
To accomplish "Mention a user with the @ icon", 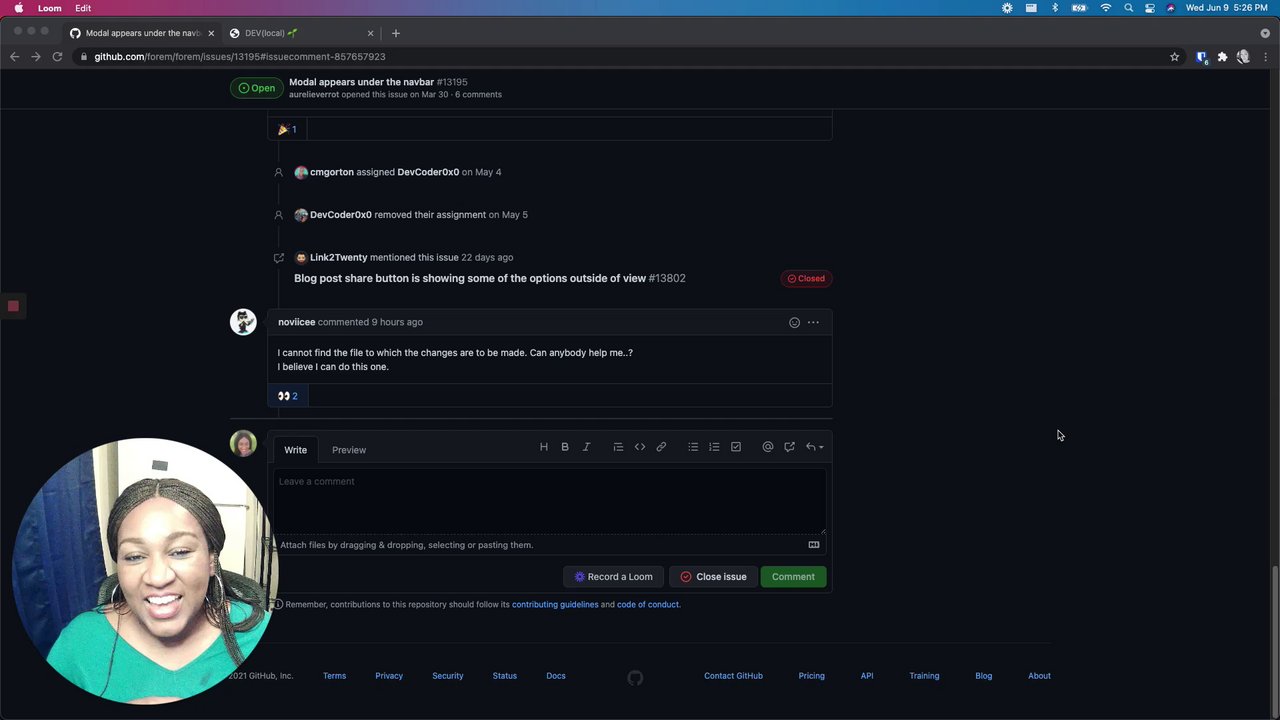I will pyautogui.click(x=768, y=447).
